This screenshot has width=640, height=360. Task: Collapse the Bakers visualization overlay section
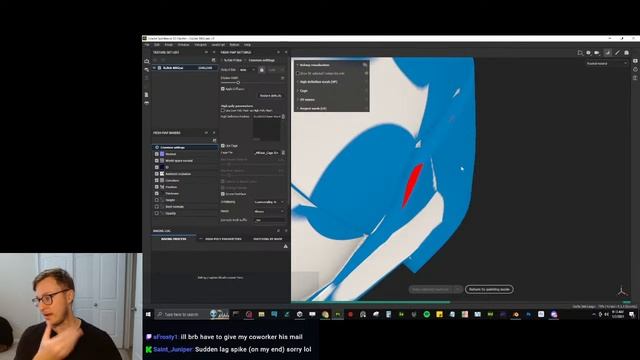[x=298, y=65]
